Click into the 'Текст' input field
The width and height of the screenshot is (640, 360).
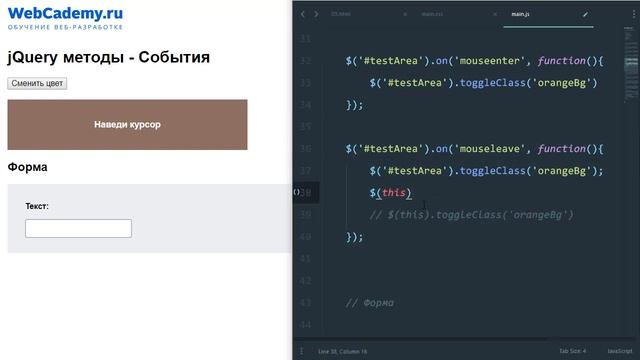click(78, 228)
